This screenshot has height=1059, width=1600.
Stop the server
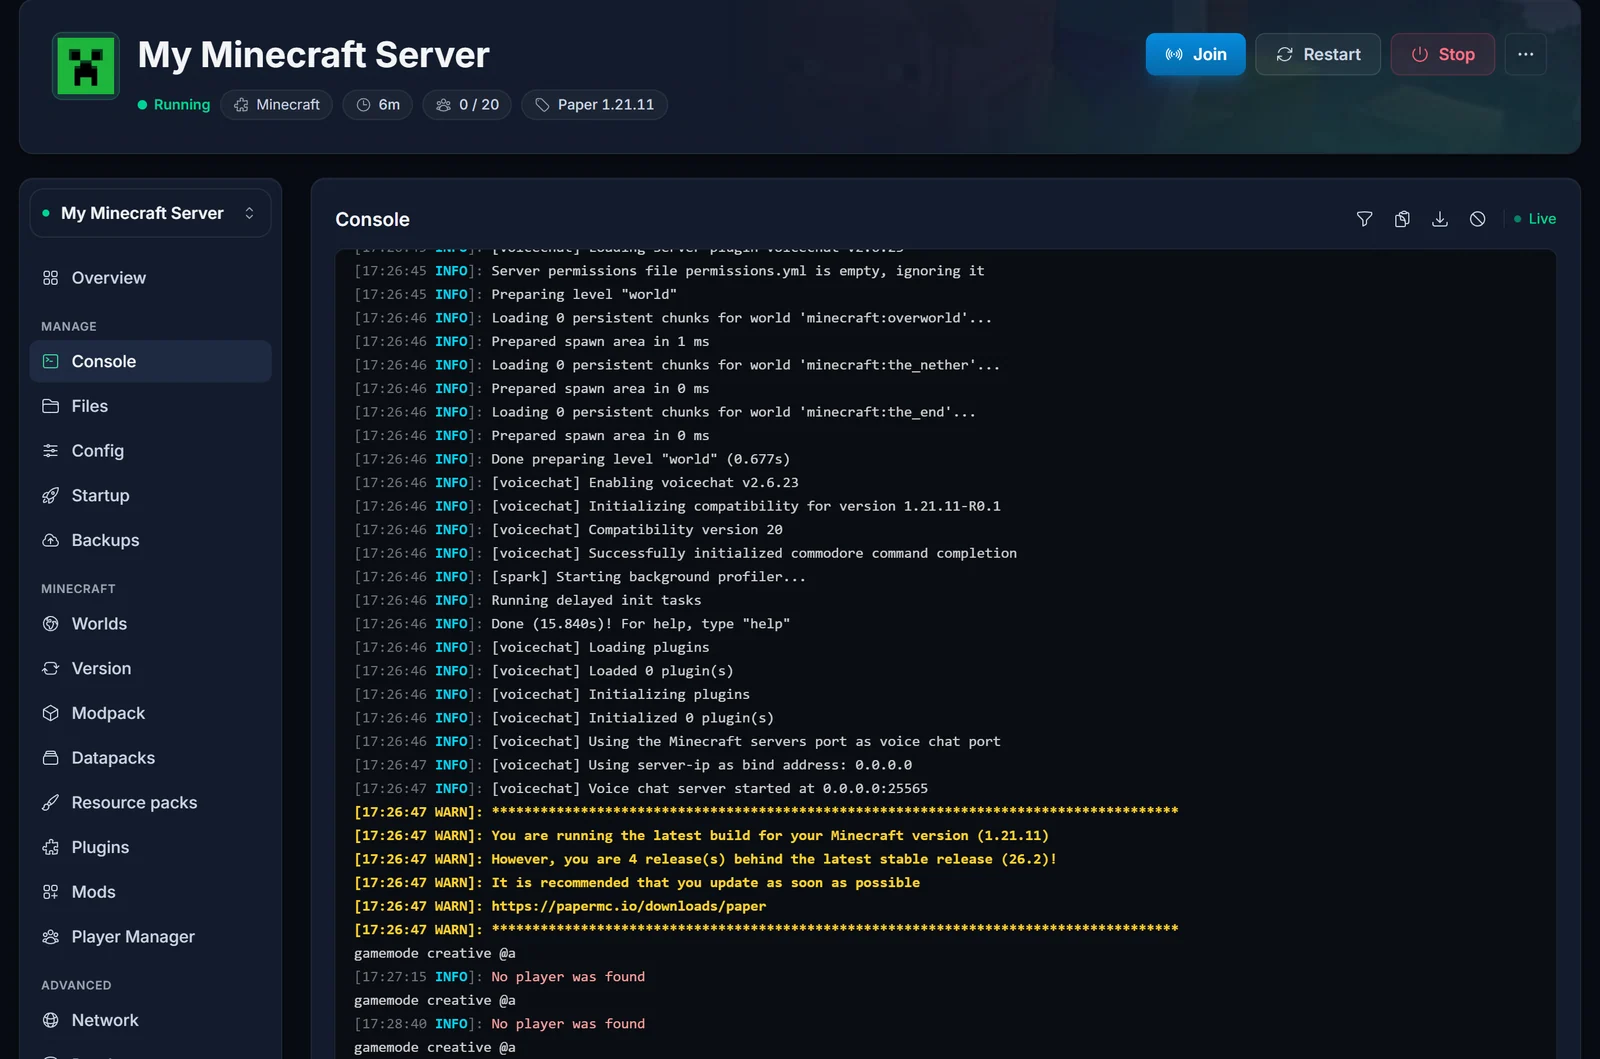tap(1443, 54)
